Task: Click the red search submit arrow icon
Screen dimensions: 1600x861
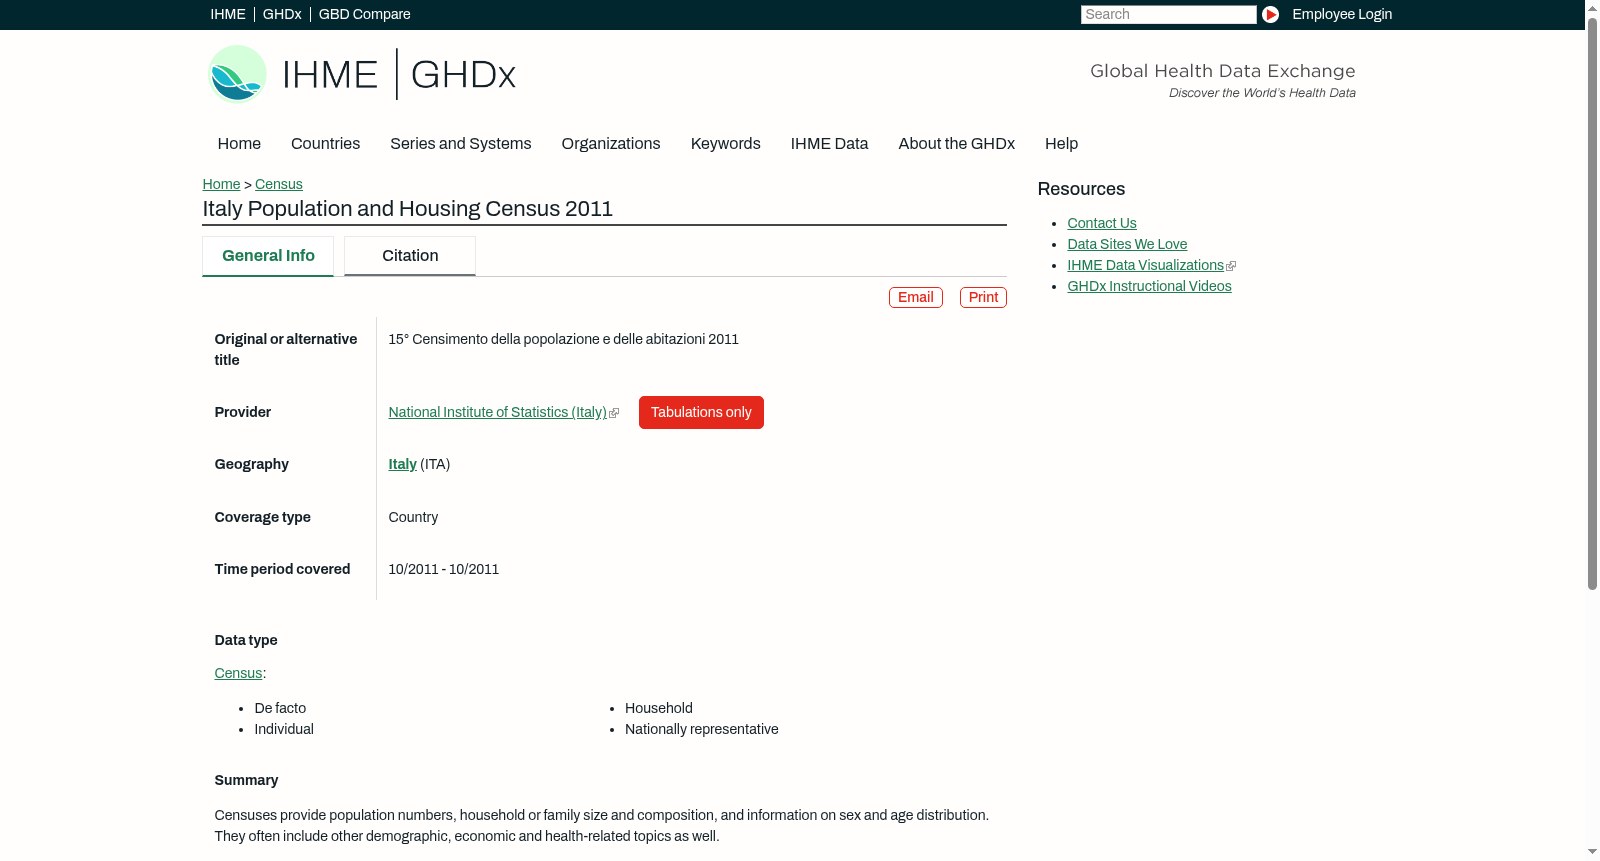Action: tap(1270, 14)
